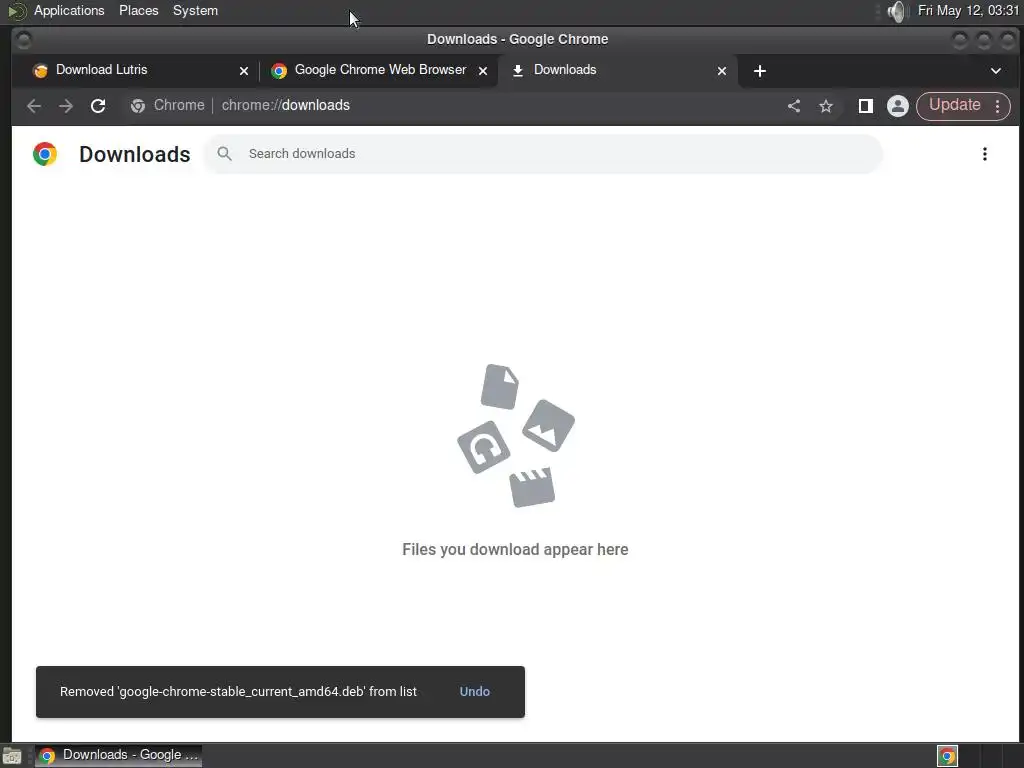
Task: Open the Applications menu
Action: pos(69,10)
